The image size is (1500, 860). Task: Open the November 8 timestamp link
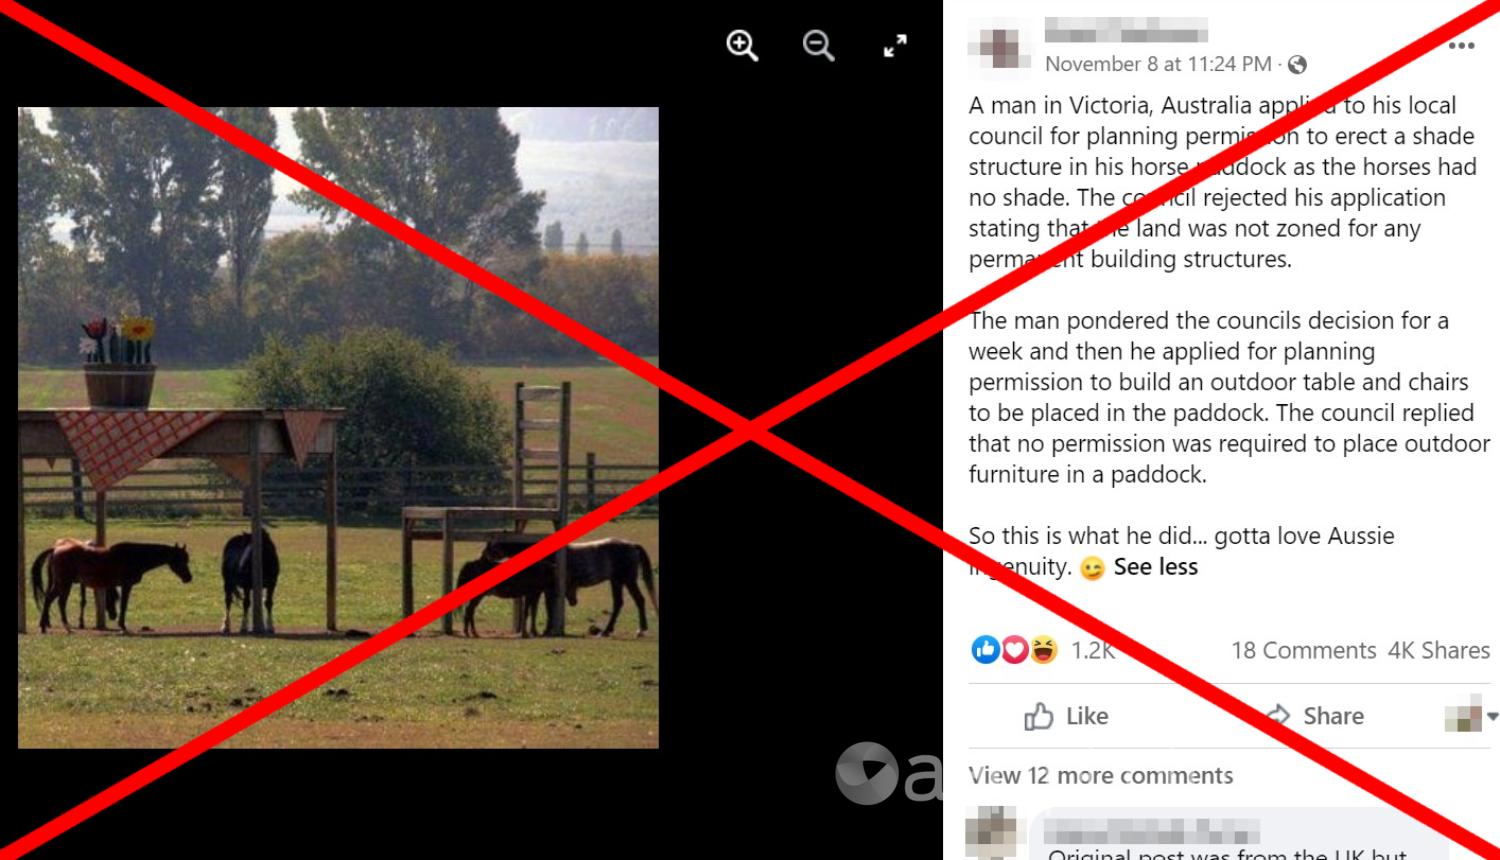1158,64
